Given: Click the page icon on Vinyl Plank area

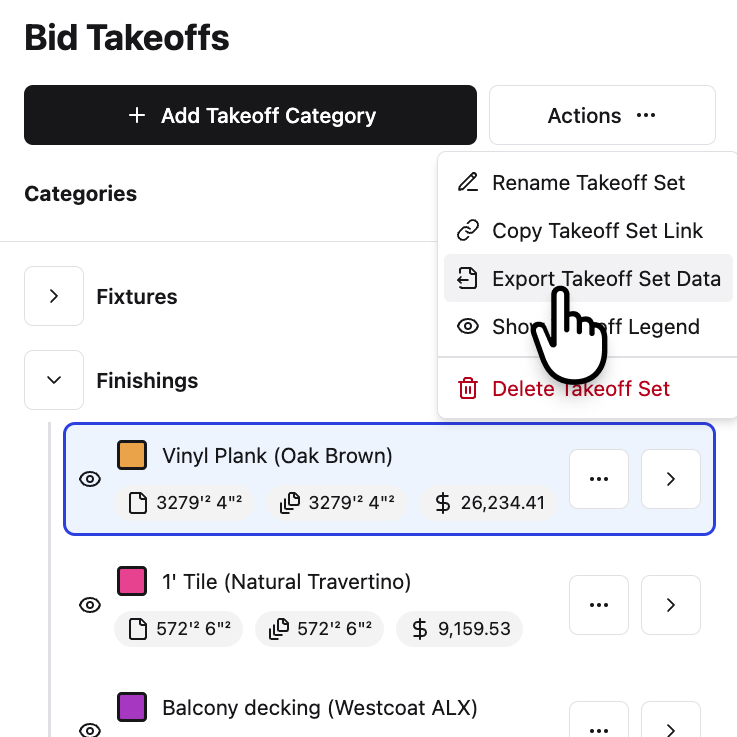Looking at the screenshot, I should 139,503.
